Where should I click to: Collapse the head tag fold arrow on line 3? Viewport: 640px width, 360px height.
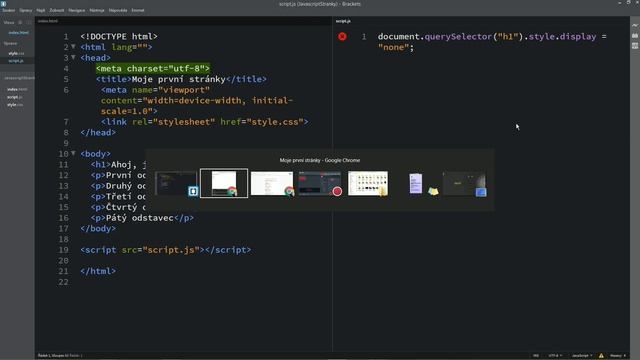pos(73,58)
